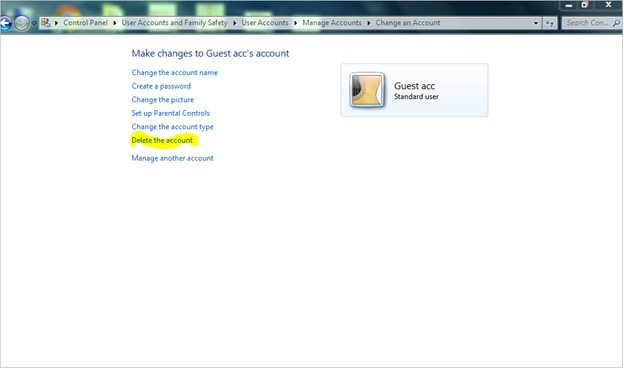Click the Control Panel icon in address bar
The height and width of the screenshot is (369, 624).
(x=45, y=23)
